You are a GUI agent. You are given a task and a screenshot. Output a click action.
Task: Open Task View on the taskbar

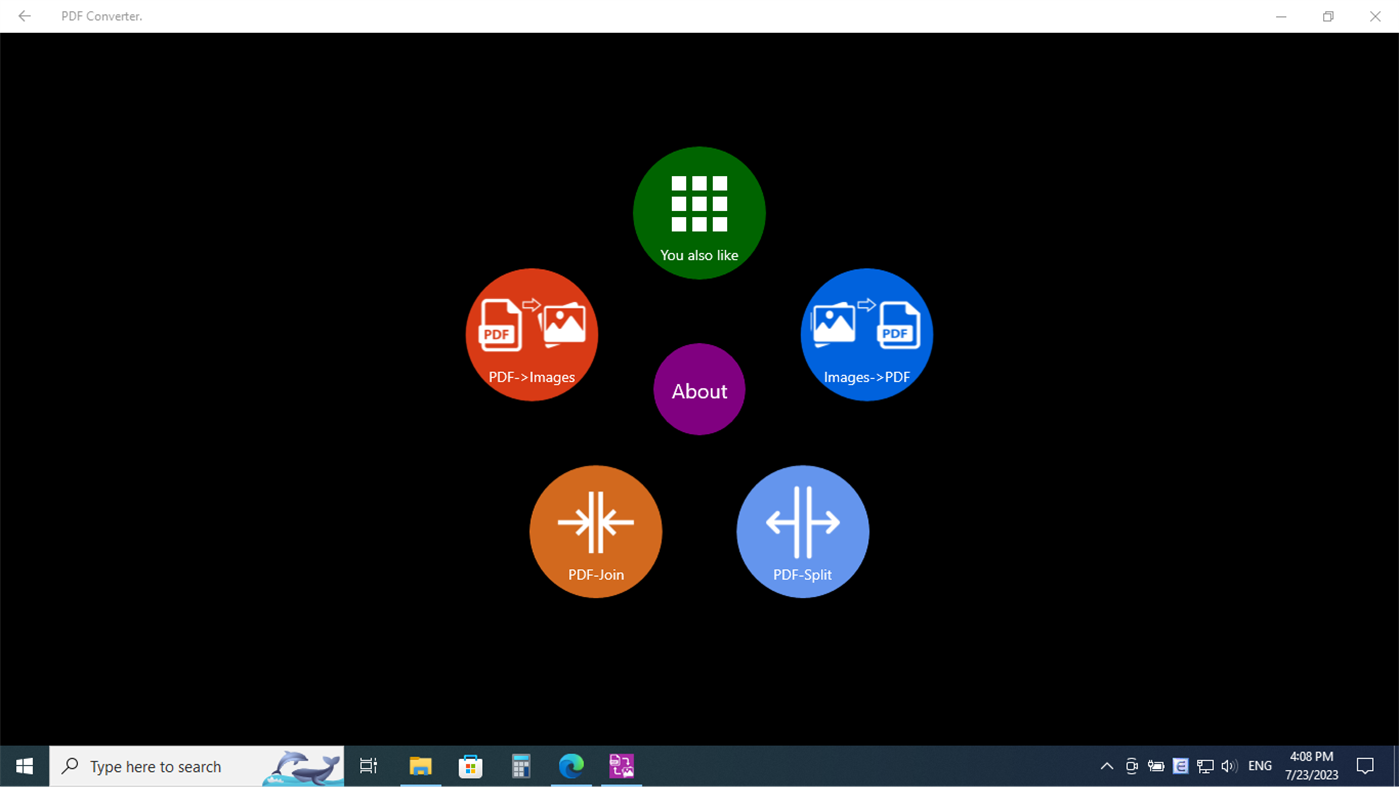point(368,766)
